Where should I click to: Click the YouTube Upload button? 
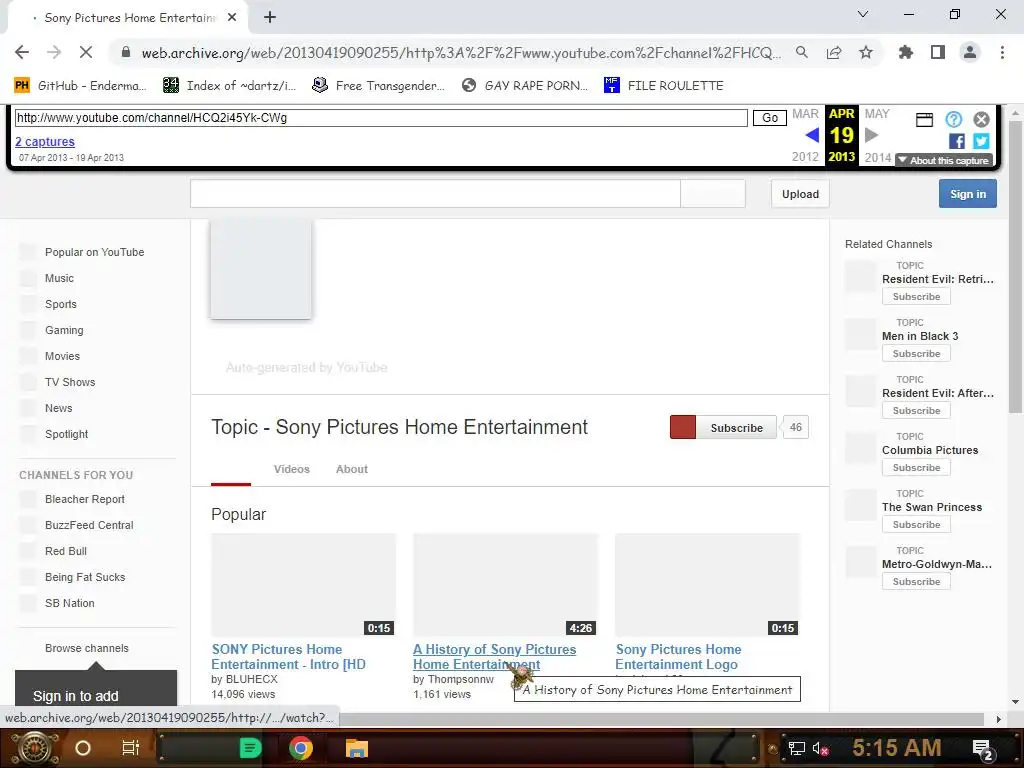(800, 194)
